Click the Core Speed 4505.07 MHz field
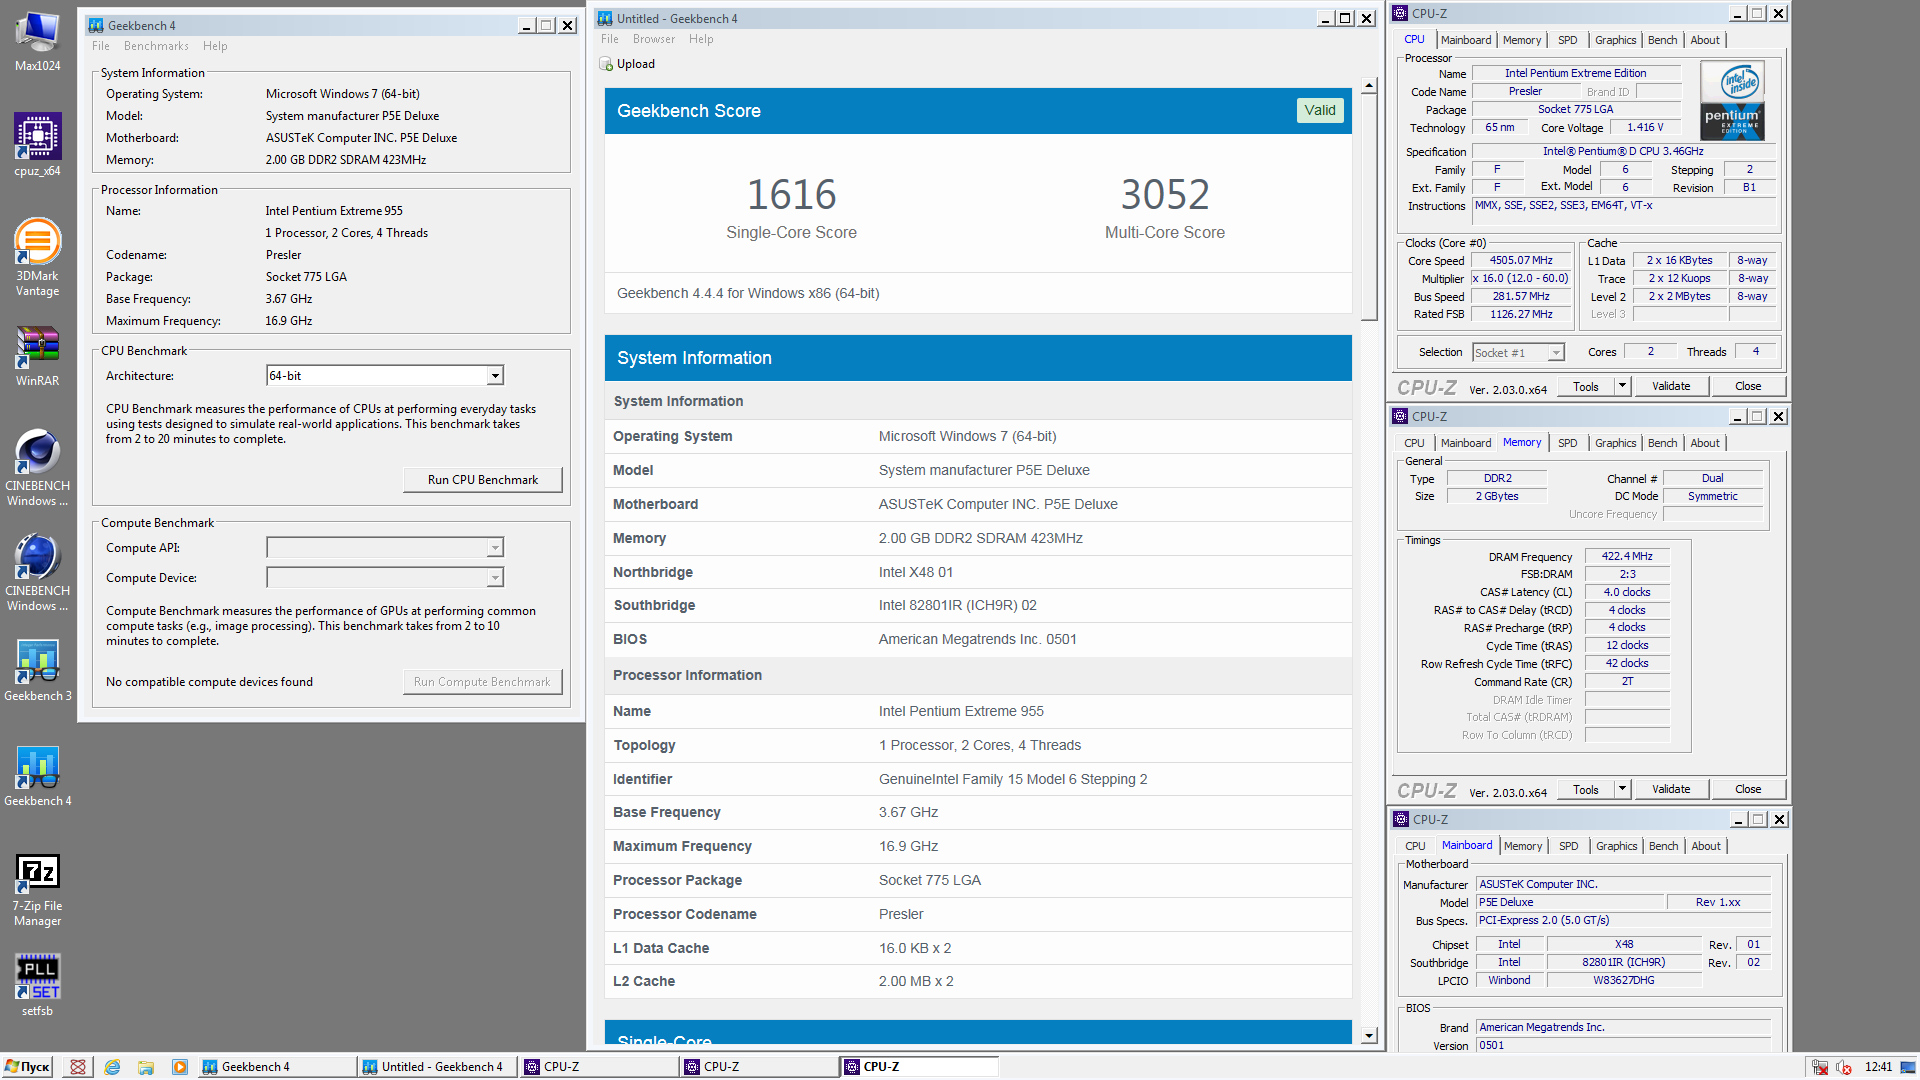Screen dimensions: 1920x1080 pyautogui.click(x=1520, y=260)
